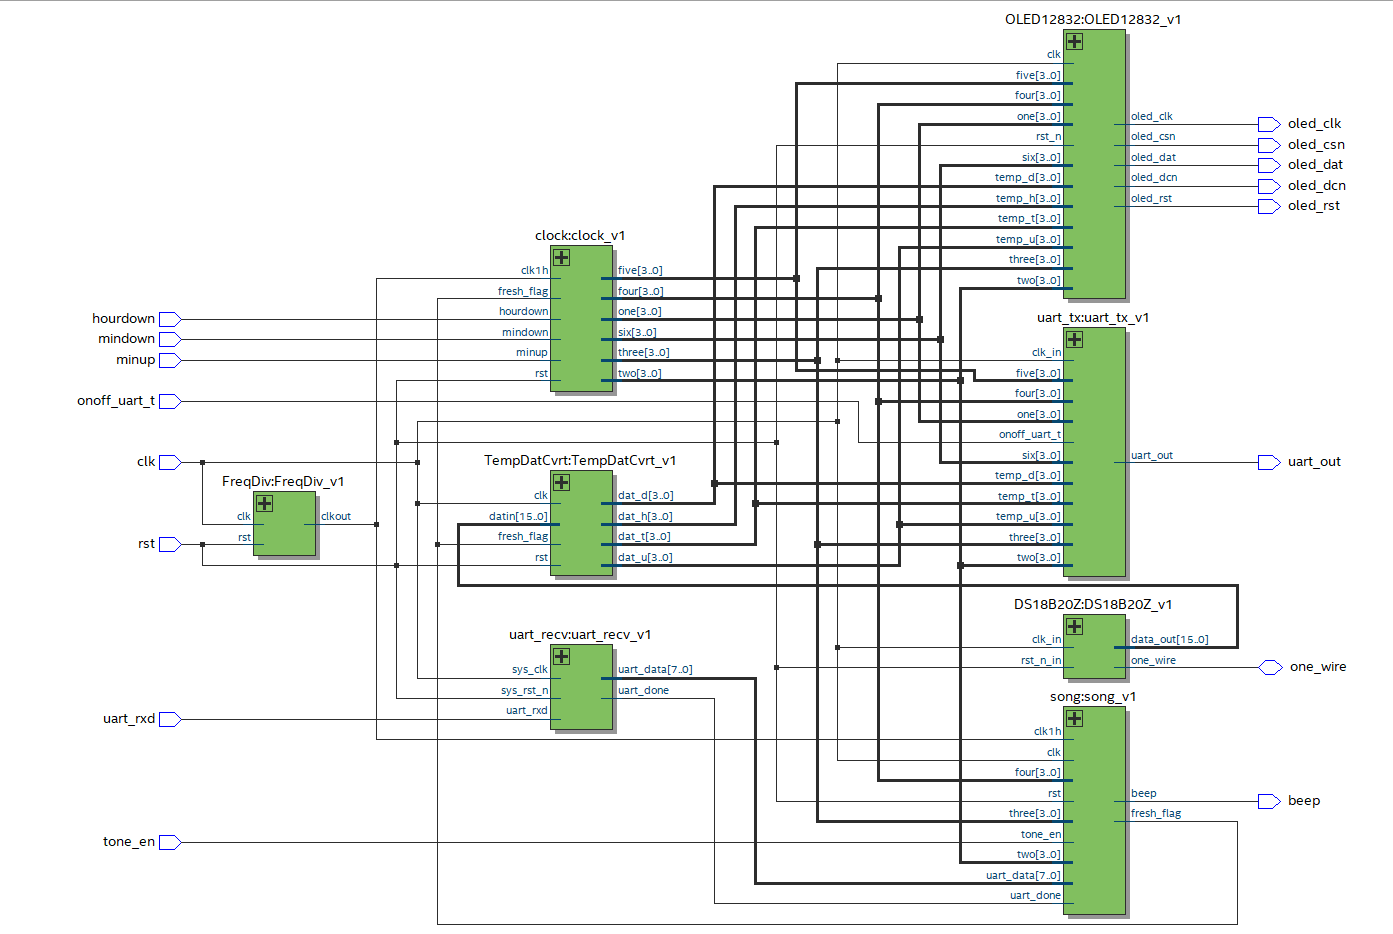Viewport: 1393px width, 934px height.
Task: Select the datin[15..0] port on TempDatCvrt
Action: coord(518,517)
